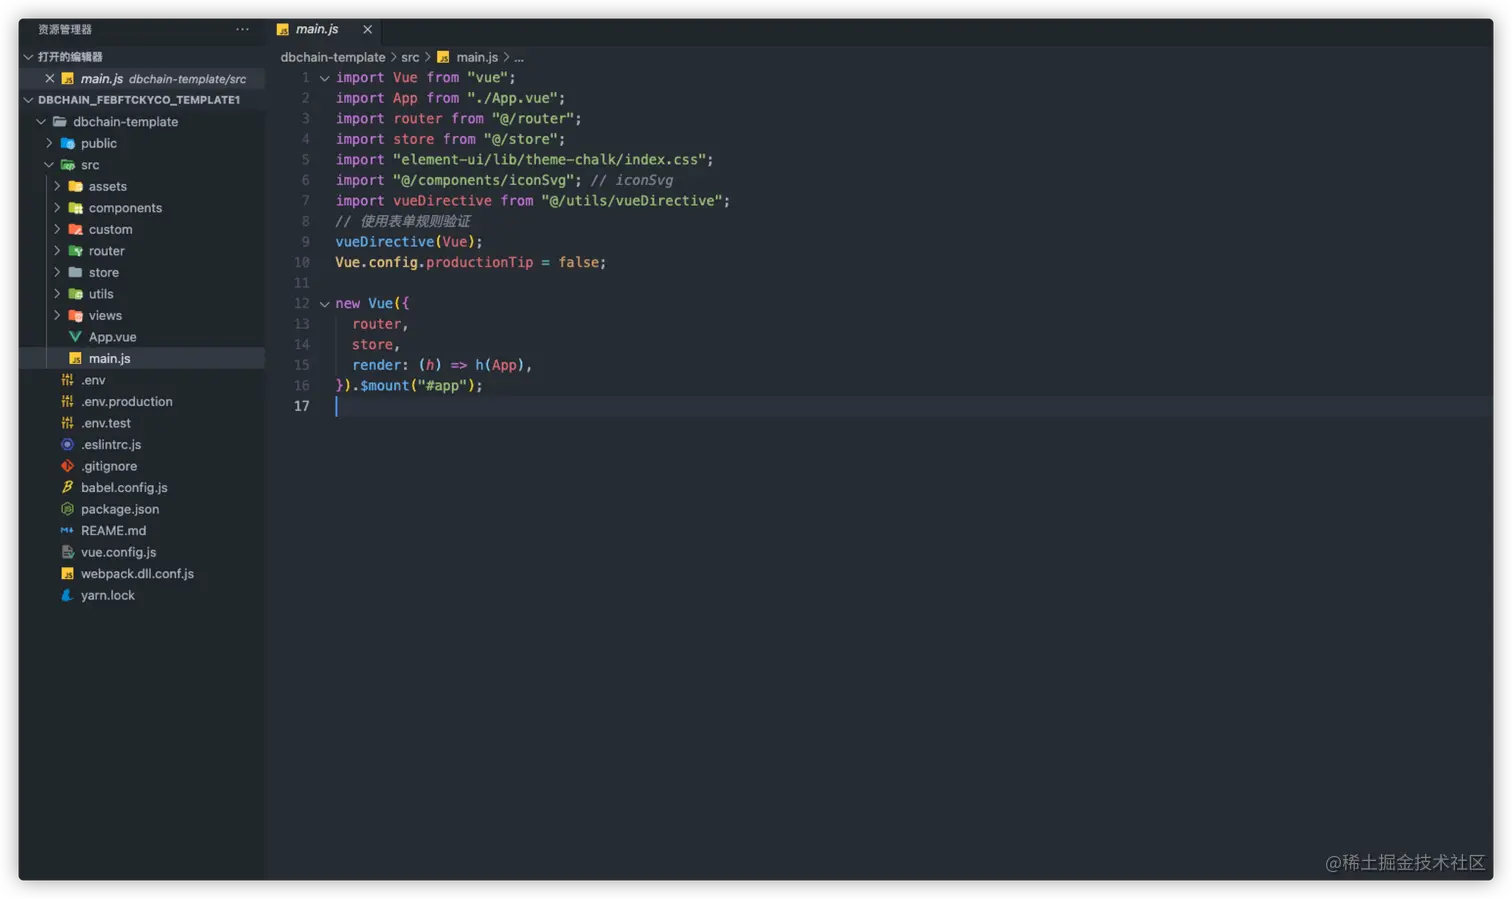The image size is (1512, 899).
Task: Expand the components folder chevron
Action: click(57, 208)
